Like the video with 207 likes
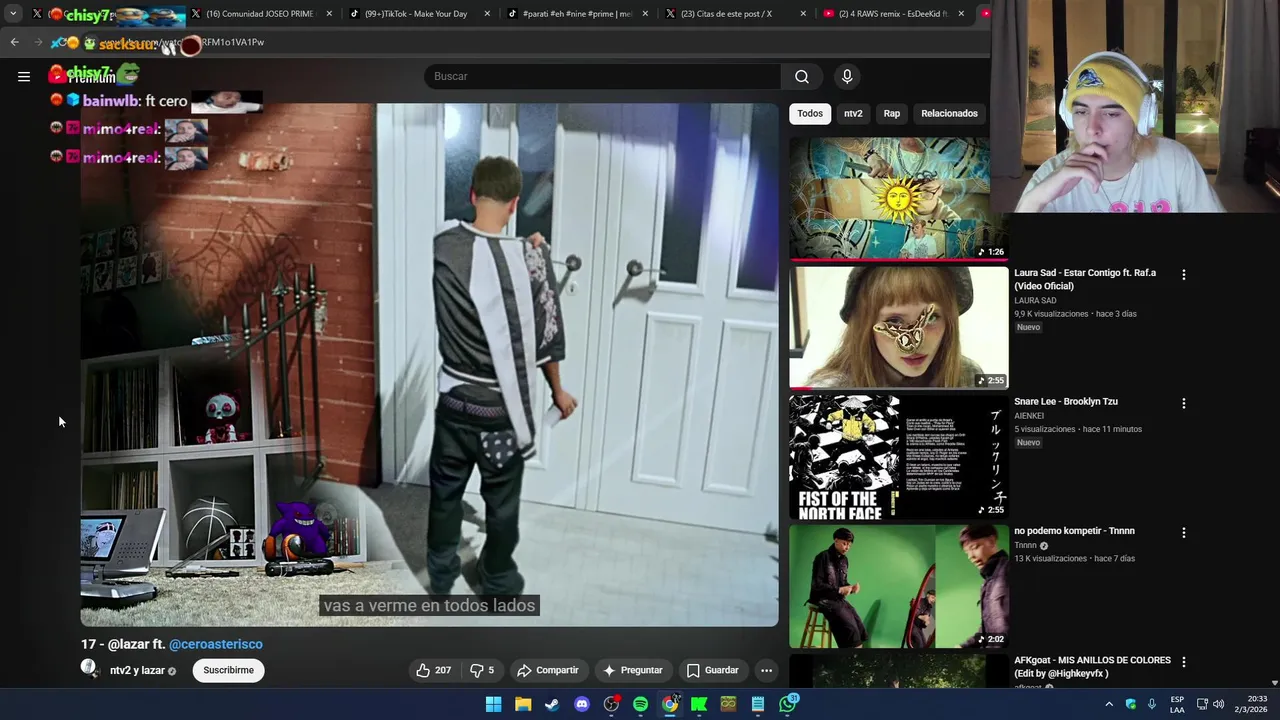Screen dimensions: 1280x720 point(433,670)
